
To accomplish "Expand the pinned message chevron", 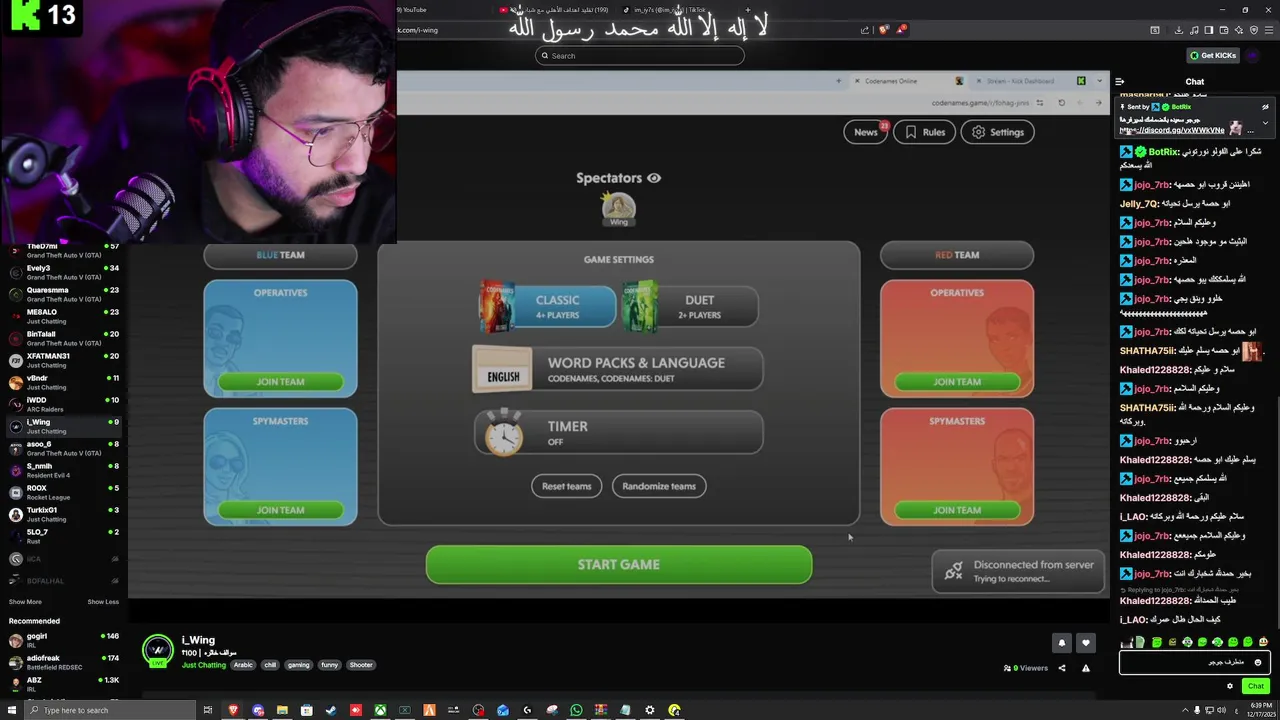I will click(1265, 123).
